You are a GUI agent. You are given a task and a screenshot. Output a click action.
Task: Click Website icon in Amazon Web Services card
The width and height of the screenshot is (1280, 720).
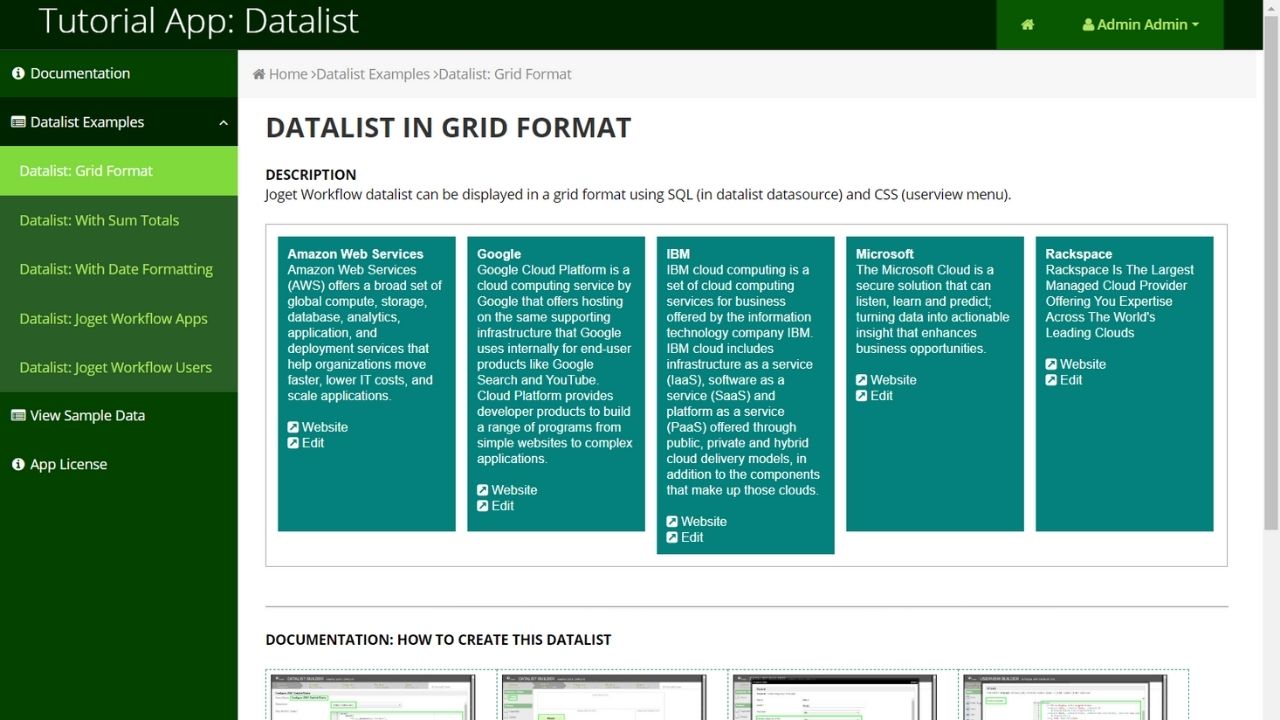point(293,427)
